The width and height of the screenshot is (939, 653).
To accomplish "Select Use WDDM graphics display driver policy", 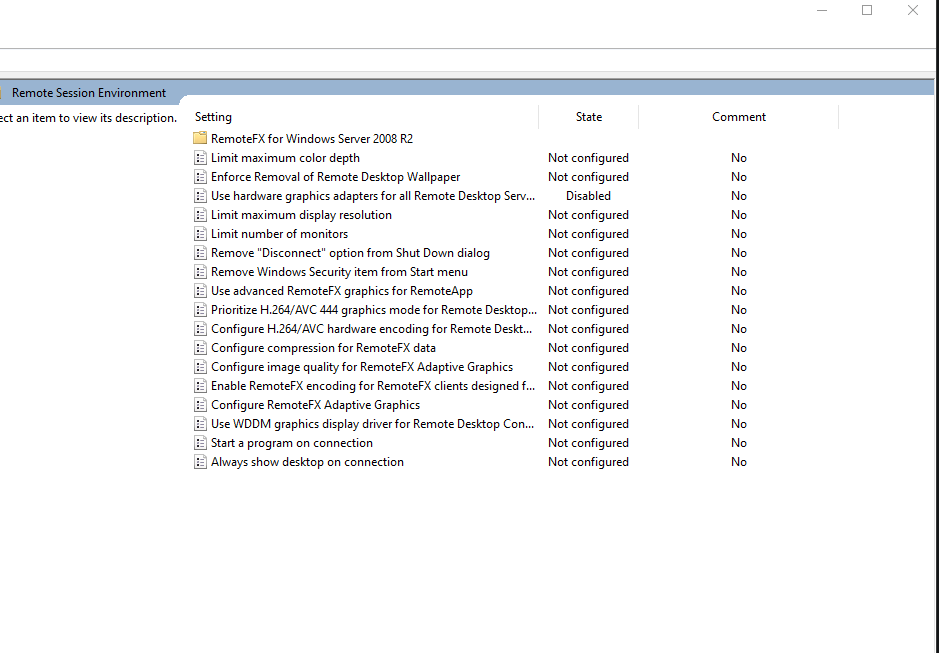I will coord(372,424).
